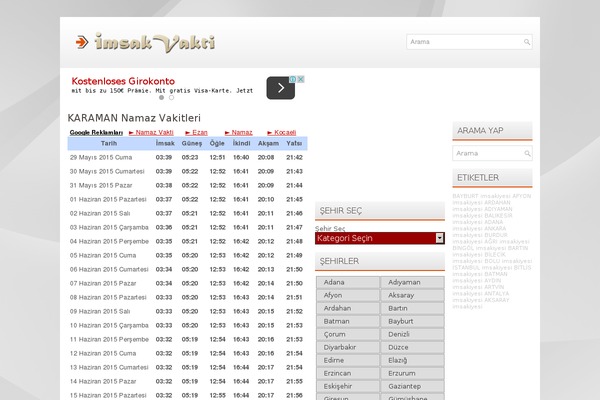
Task: Click the İkindi column header
Action: (x=241, y=144)
